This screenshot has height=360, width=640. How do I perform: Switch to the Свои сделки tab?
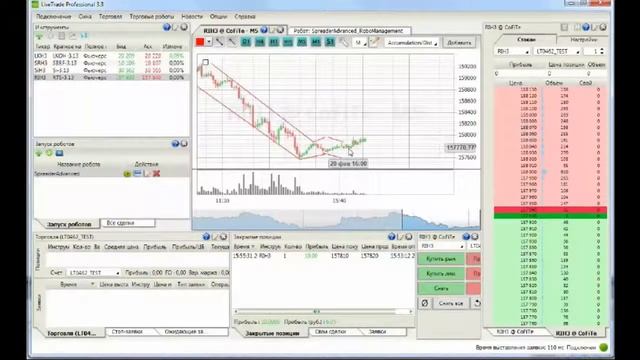[331, 332]
